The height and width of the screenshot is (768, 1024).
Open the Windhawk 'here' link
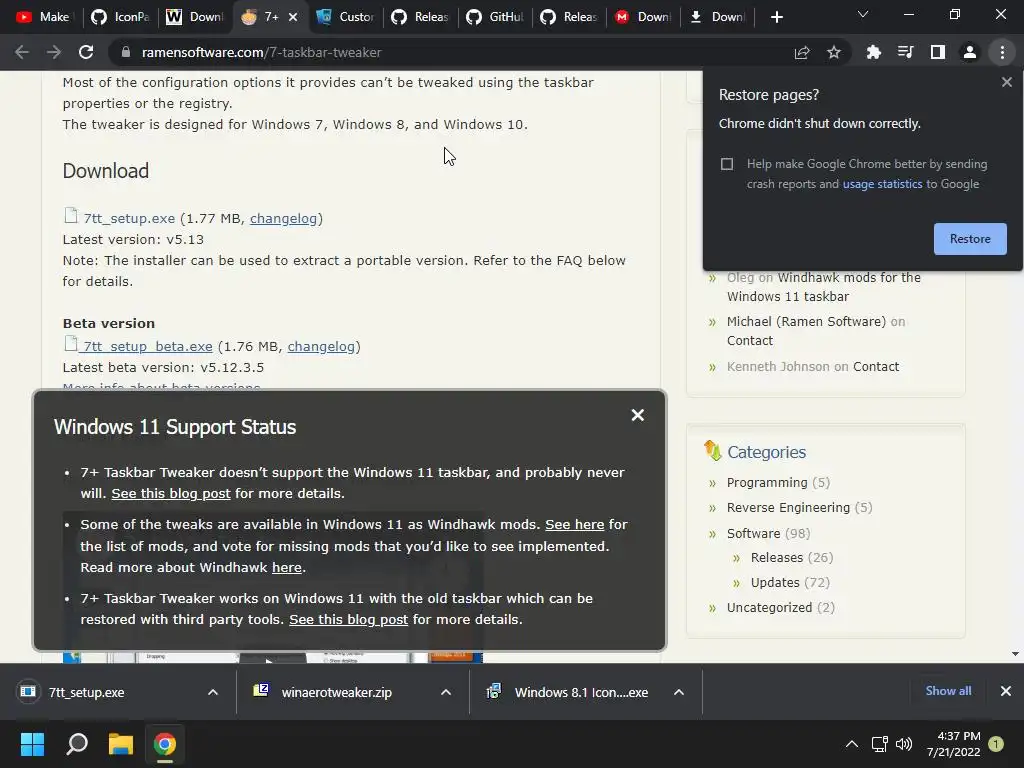[287, 568]
